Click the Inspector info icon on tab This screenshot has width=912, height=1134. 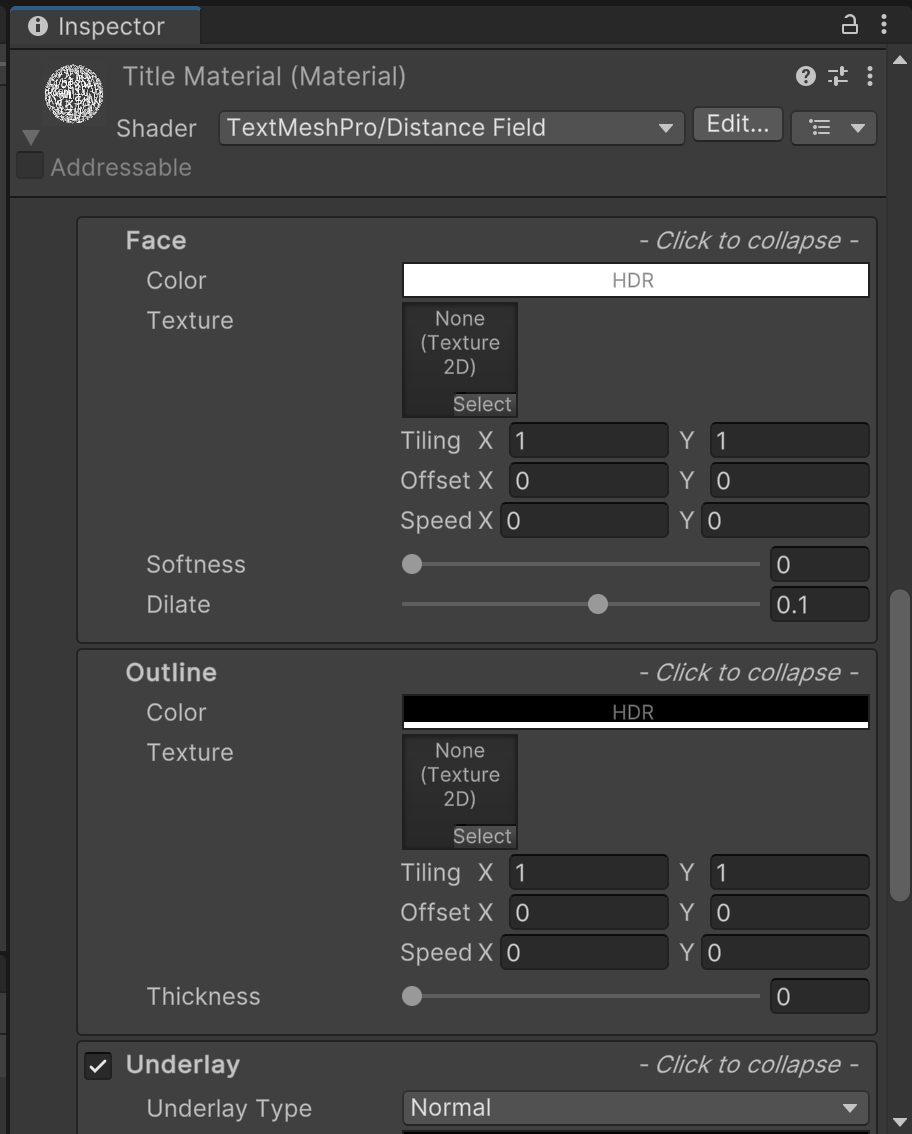pos(38,27)
